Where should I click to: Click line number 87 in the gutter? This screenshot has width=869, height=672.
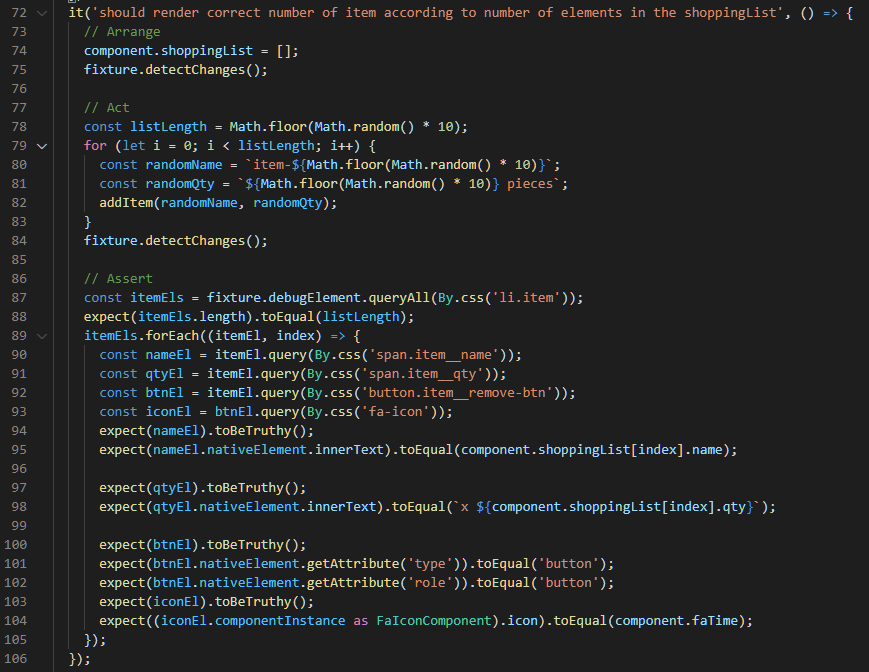[x=19, y=298]
